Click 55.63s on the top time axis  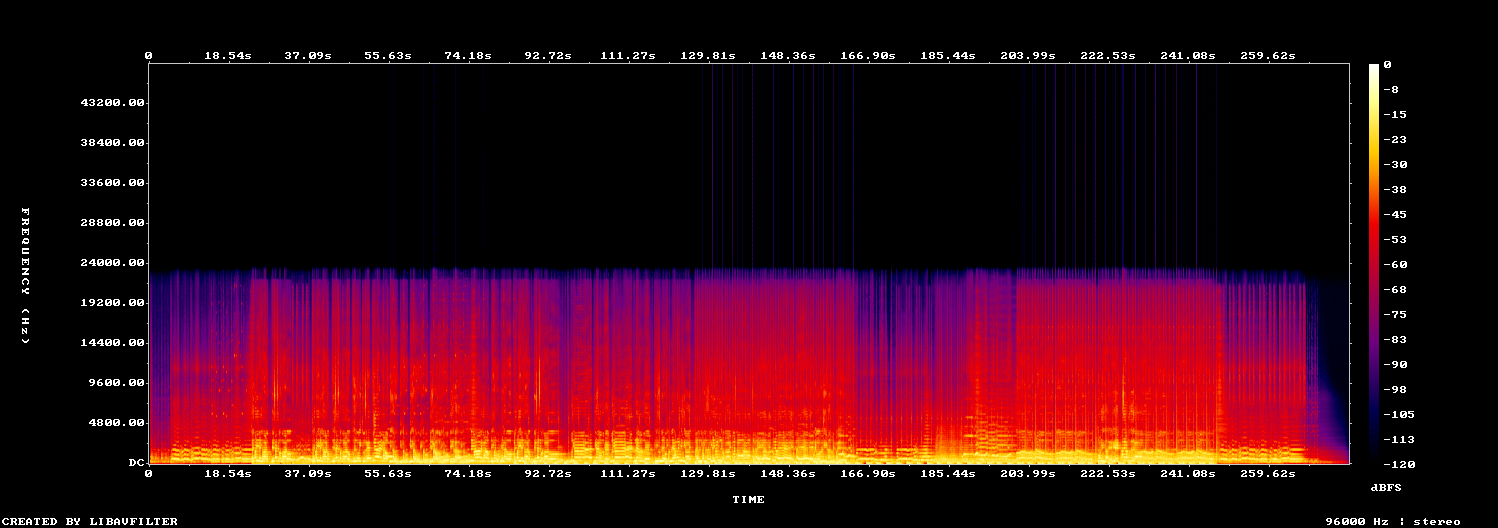coord(388,56)
